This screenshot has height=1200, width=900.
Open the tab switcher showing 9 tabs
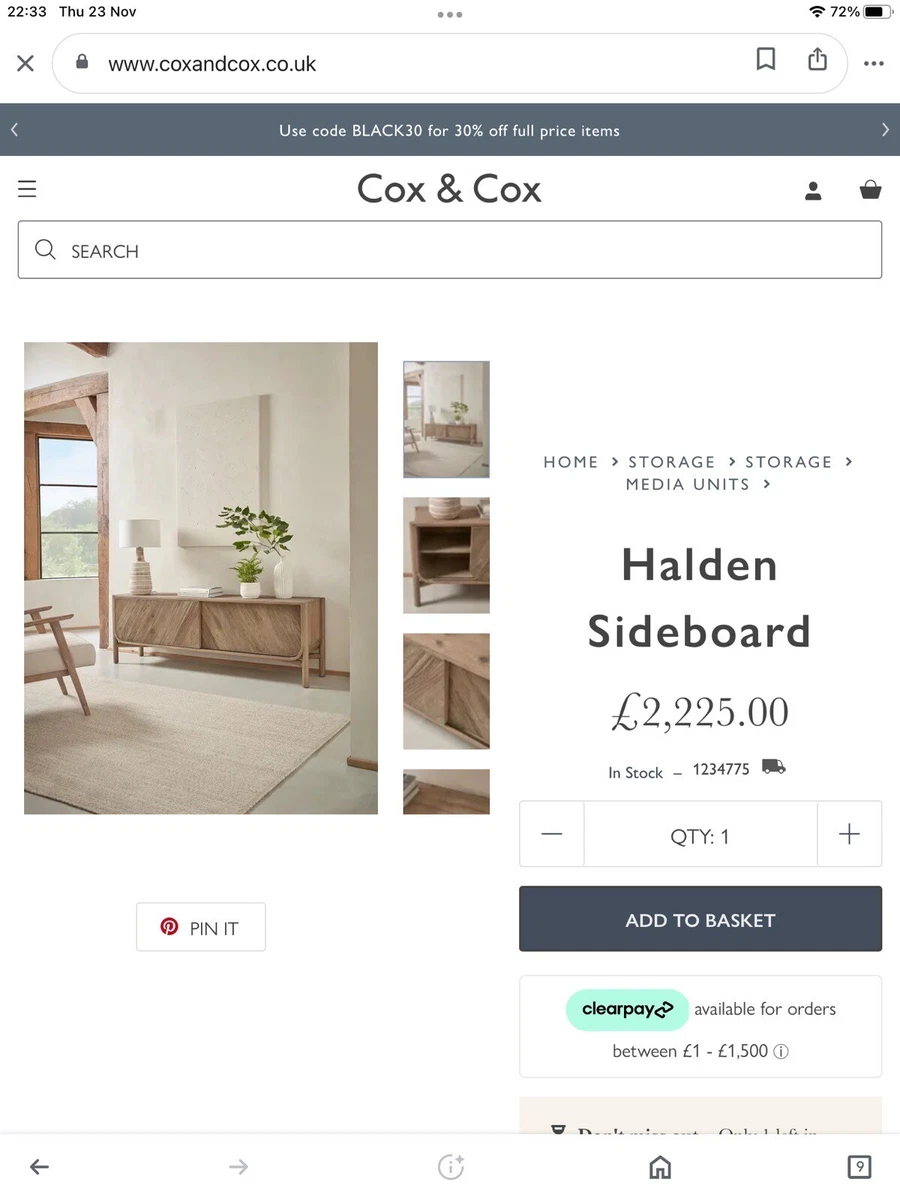pyautogui.click(x=858, y=1166)
